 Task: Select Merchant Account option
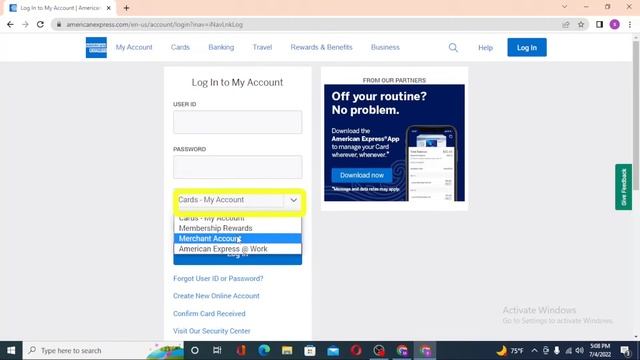[238, 238]
